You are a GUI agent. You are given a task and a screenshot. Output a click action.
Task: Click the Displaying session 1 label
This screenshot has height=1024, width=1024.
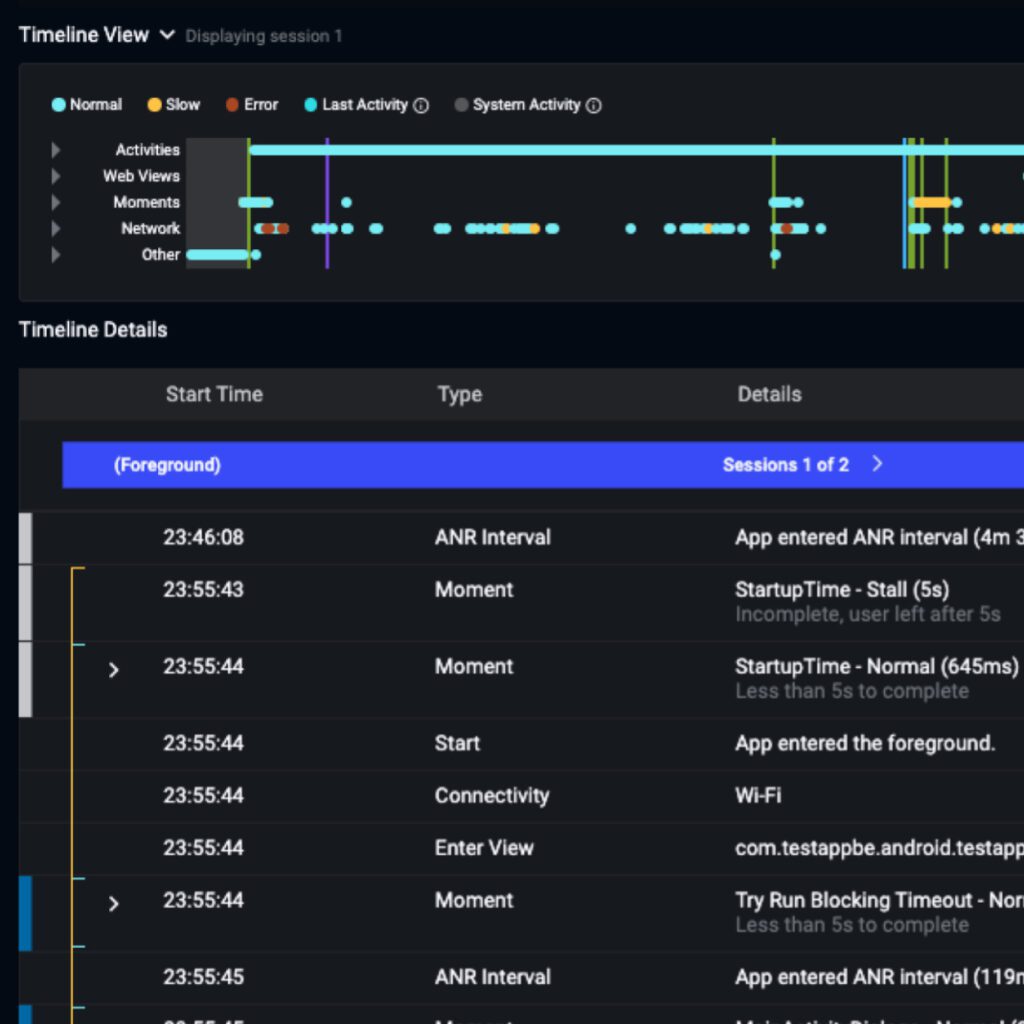tap(263, 36)
